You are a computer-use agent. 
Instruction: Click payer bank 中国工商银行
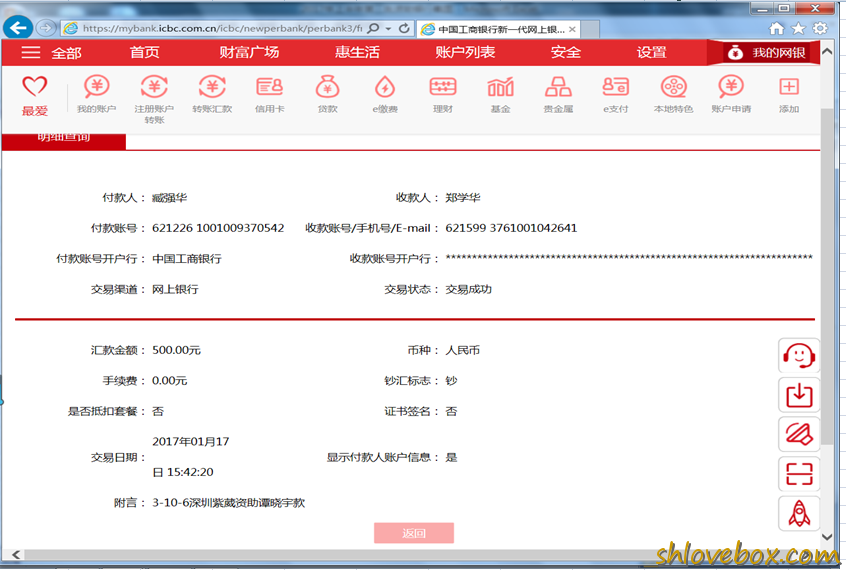[x=187, y=259]
